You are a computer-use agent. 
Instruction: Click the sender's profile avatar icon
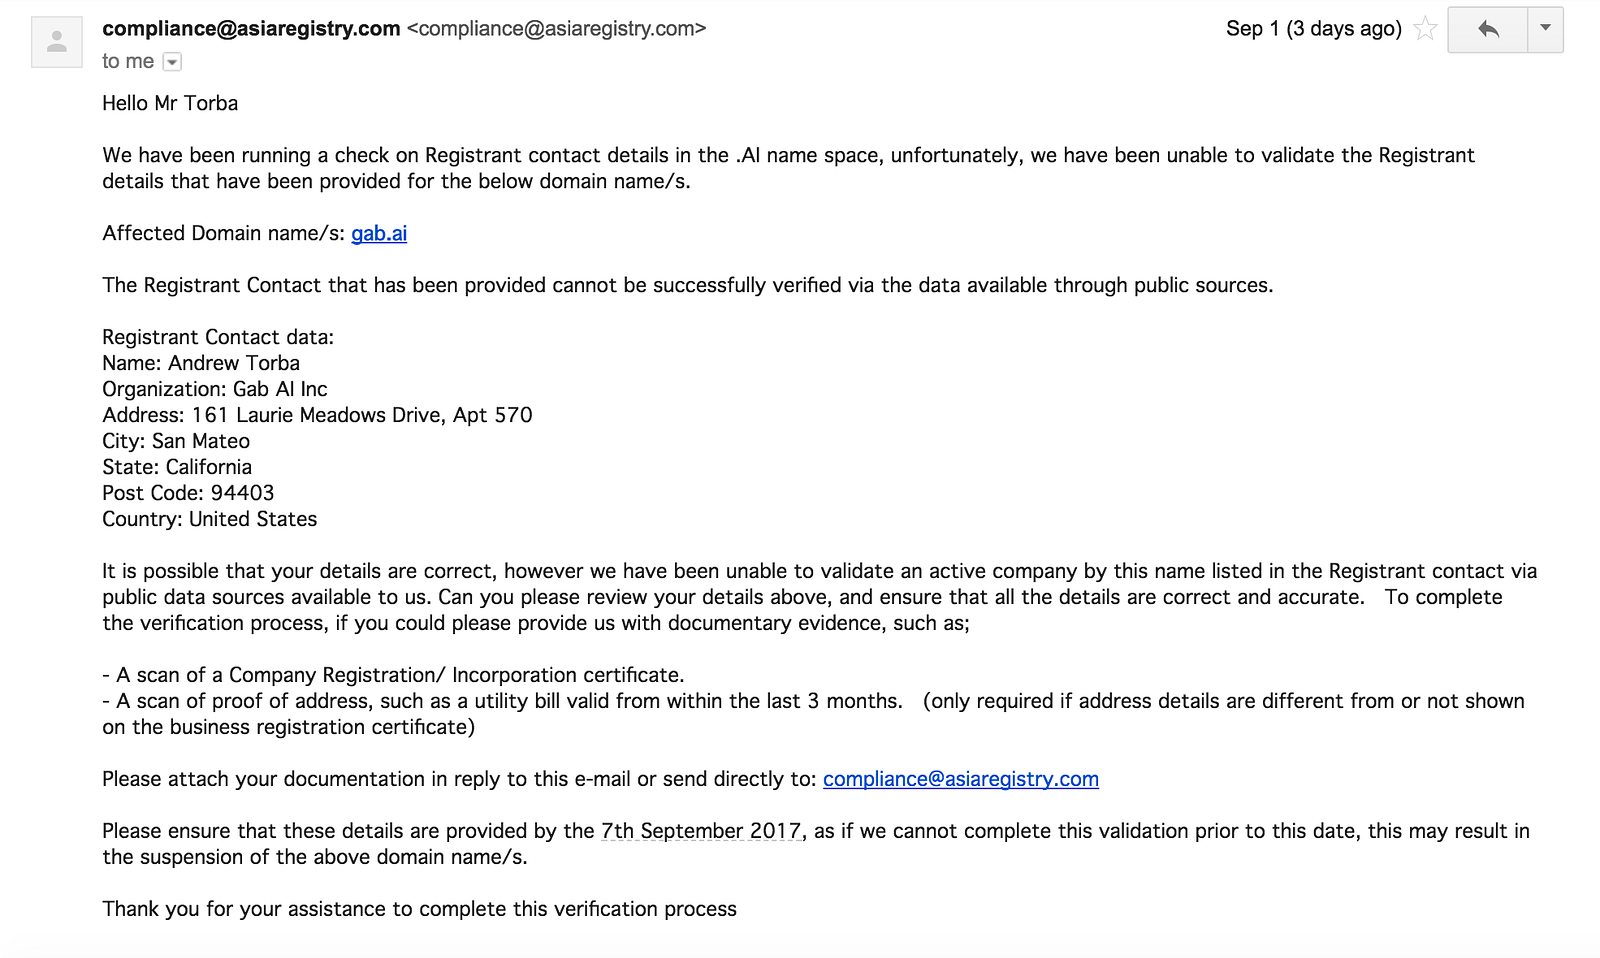pos(57,42)
